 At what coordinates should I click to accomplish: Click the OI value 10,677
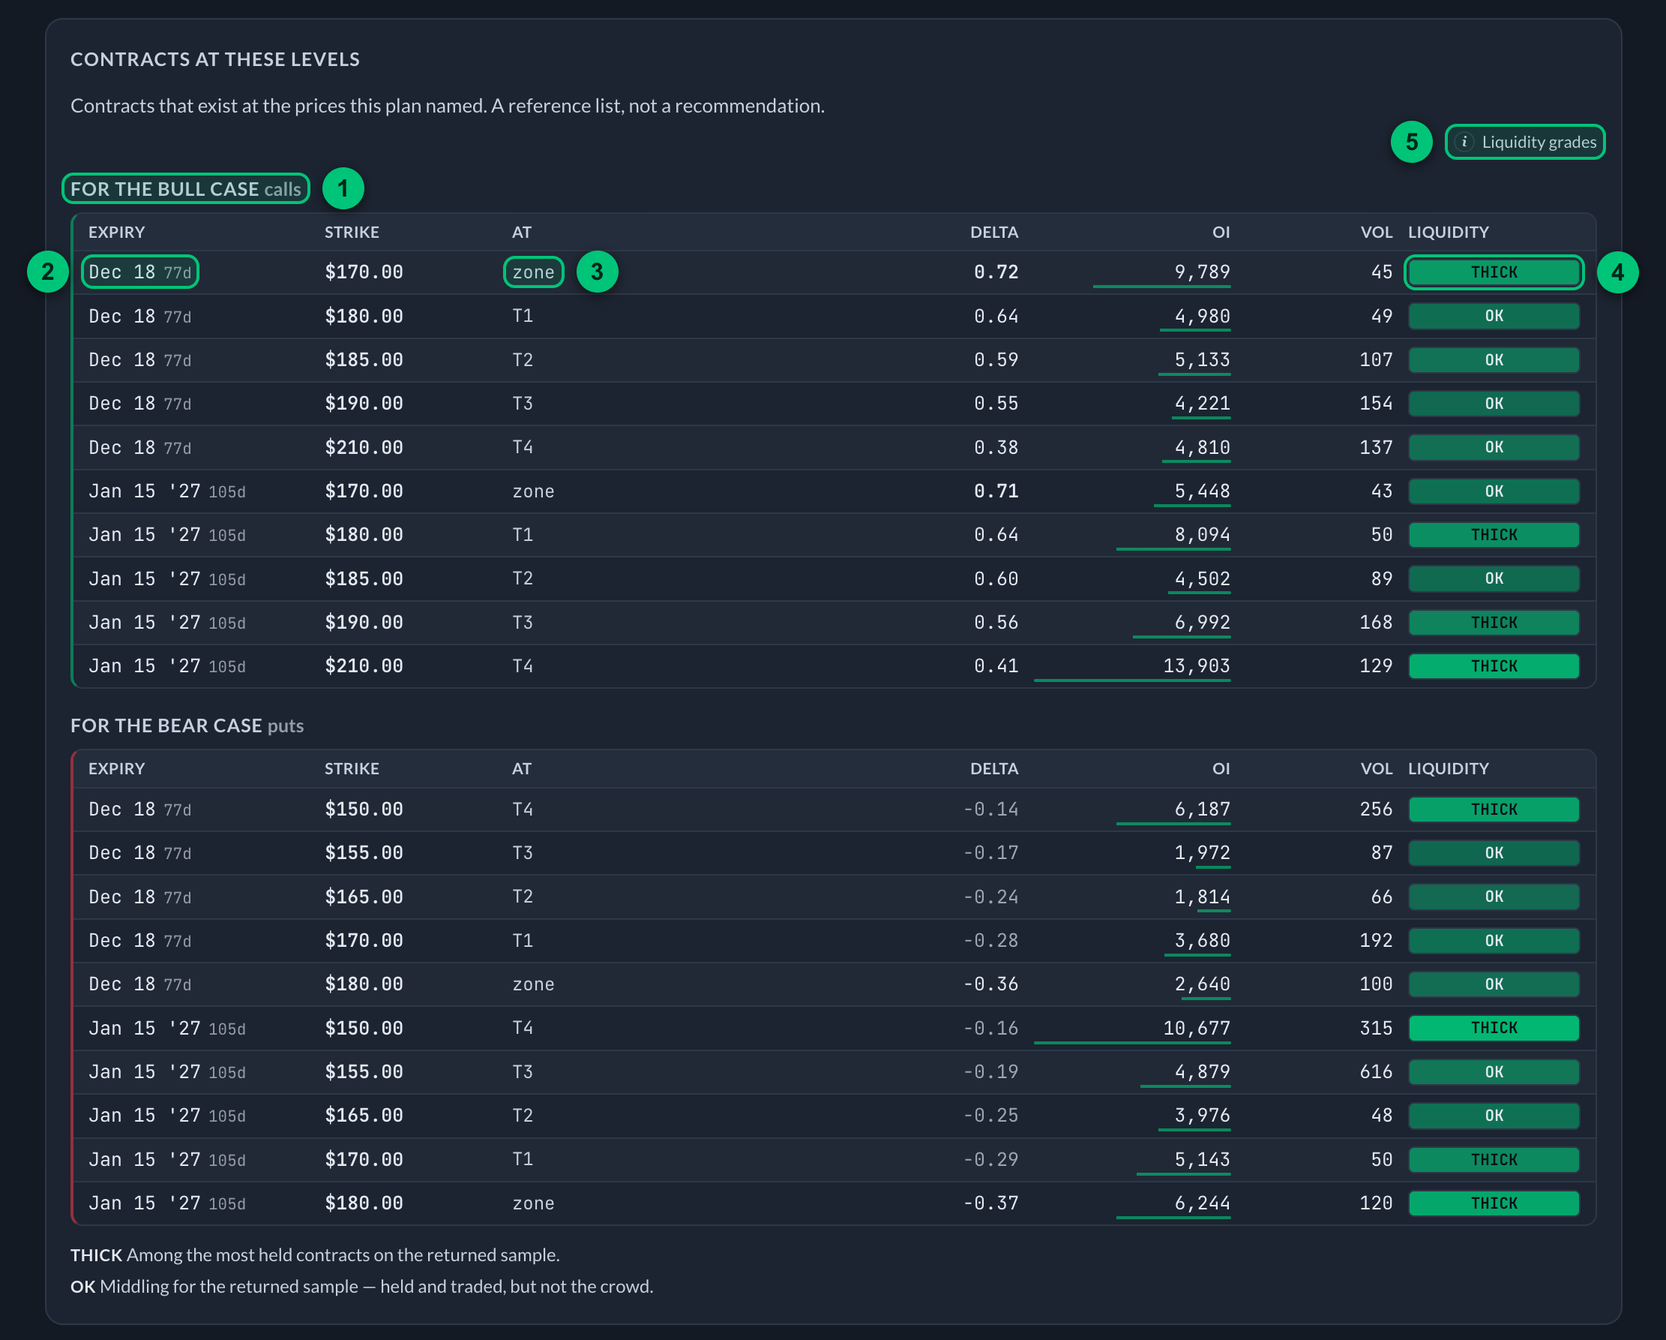tap(1197, 1028)
